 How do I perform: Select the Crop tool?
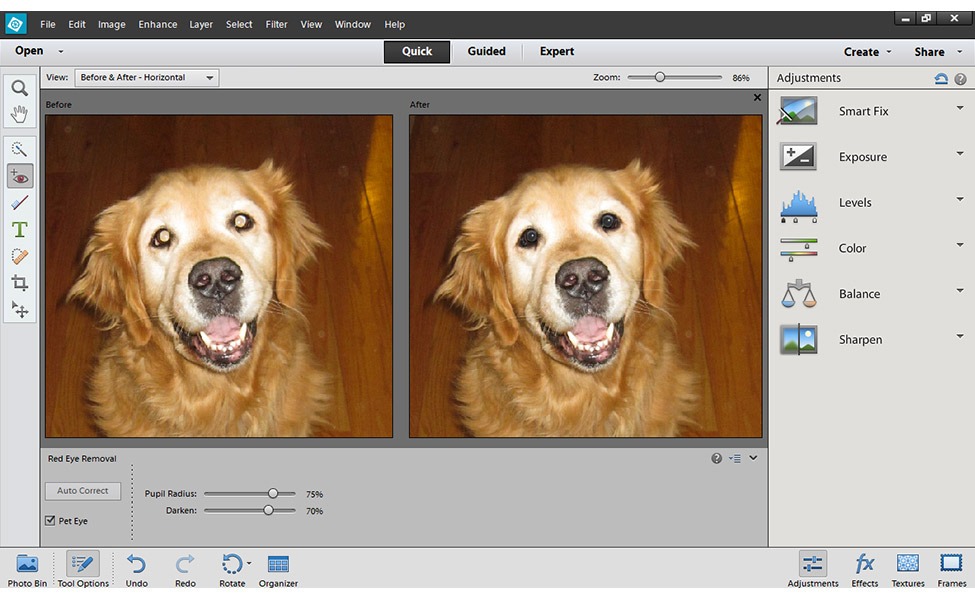coord(19,283)
